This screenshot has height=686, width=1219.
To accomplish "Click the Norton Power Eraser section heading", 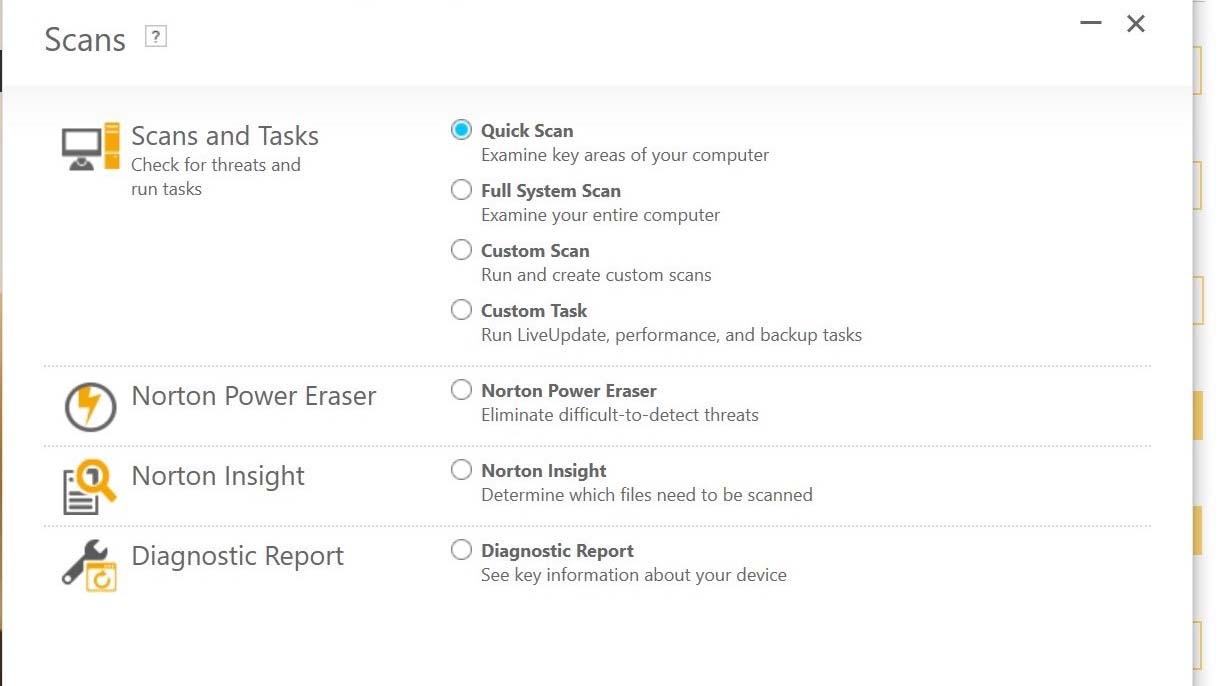I will [254, 396].
